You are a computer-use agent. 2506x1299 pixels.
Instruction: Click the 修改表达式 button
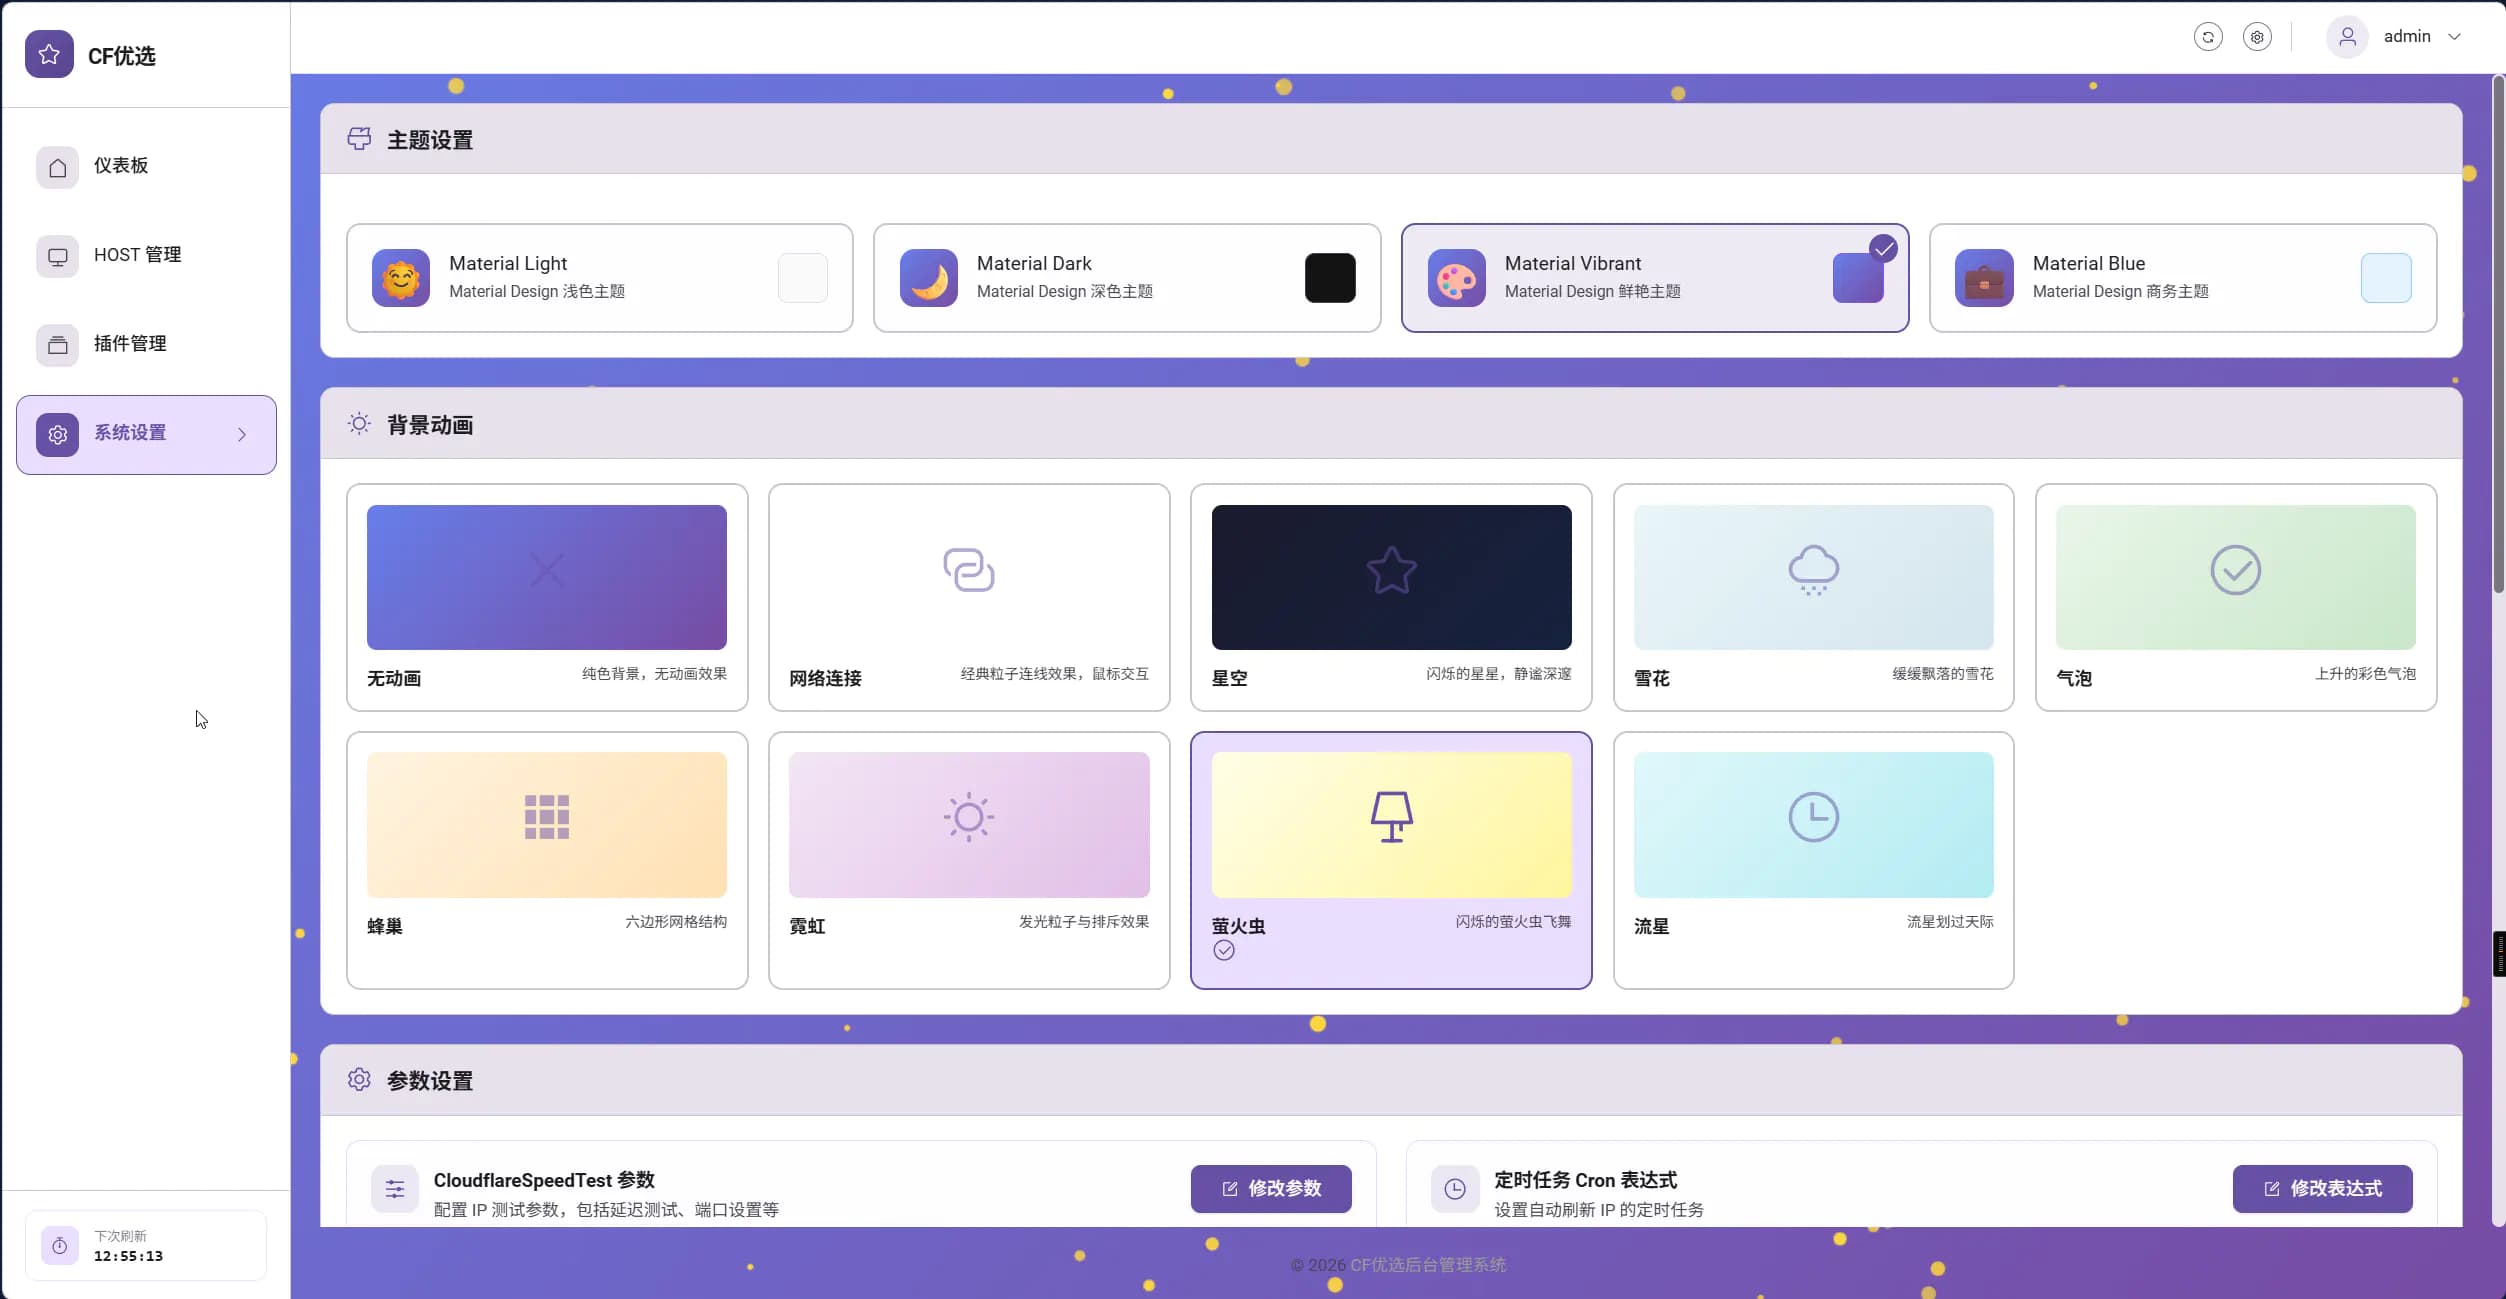click(x=2322, y=1189)
